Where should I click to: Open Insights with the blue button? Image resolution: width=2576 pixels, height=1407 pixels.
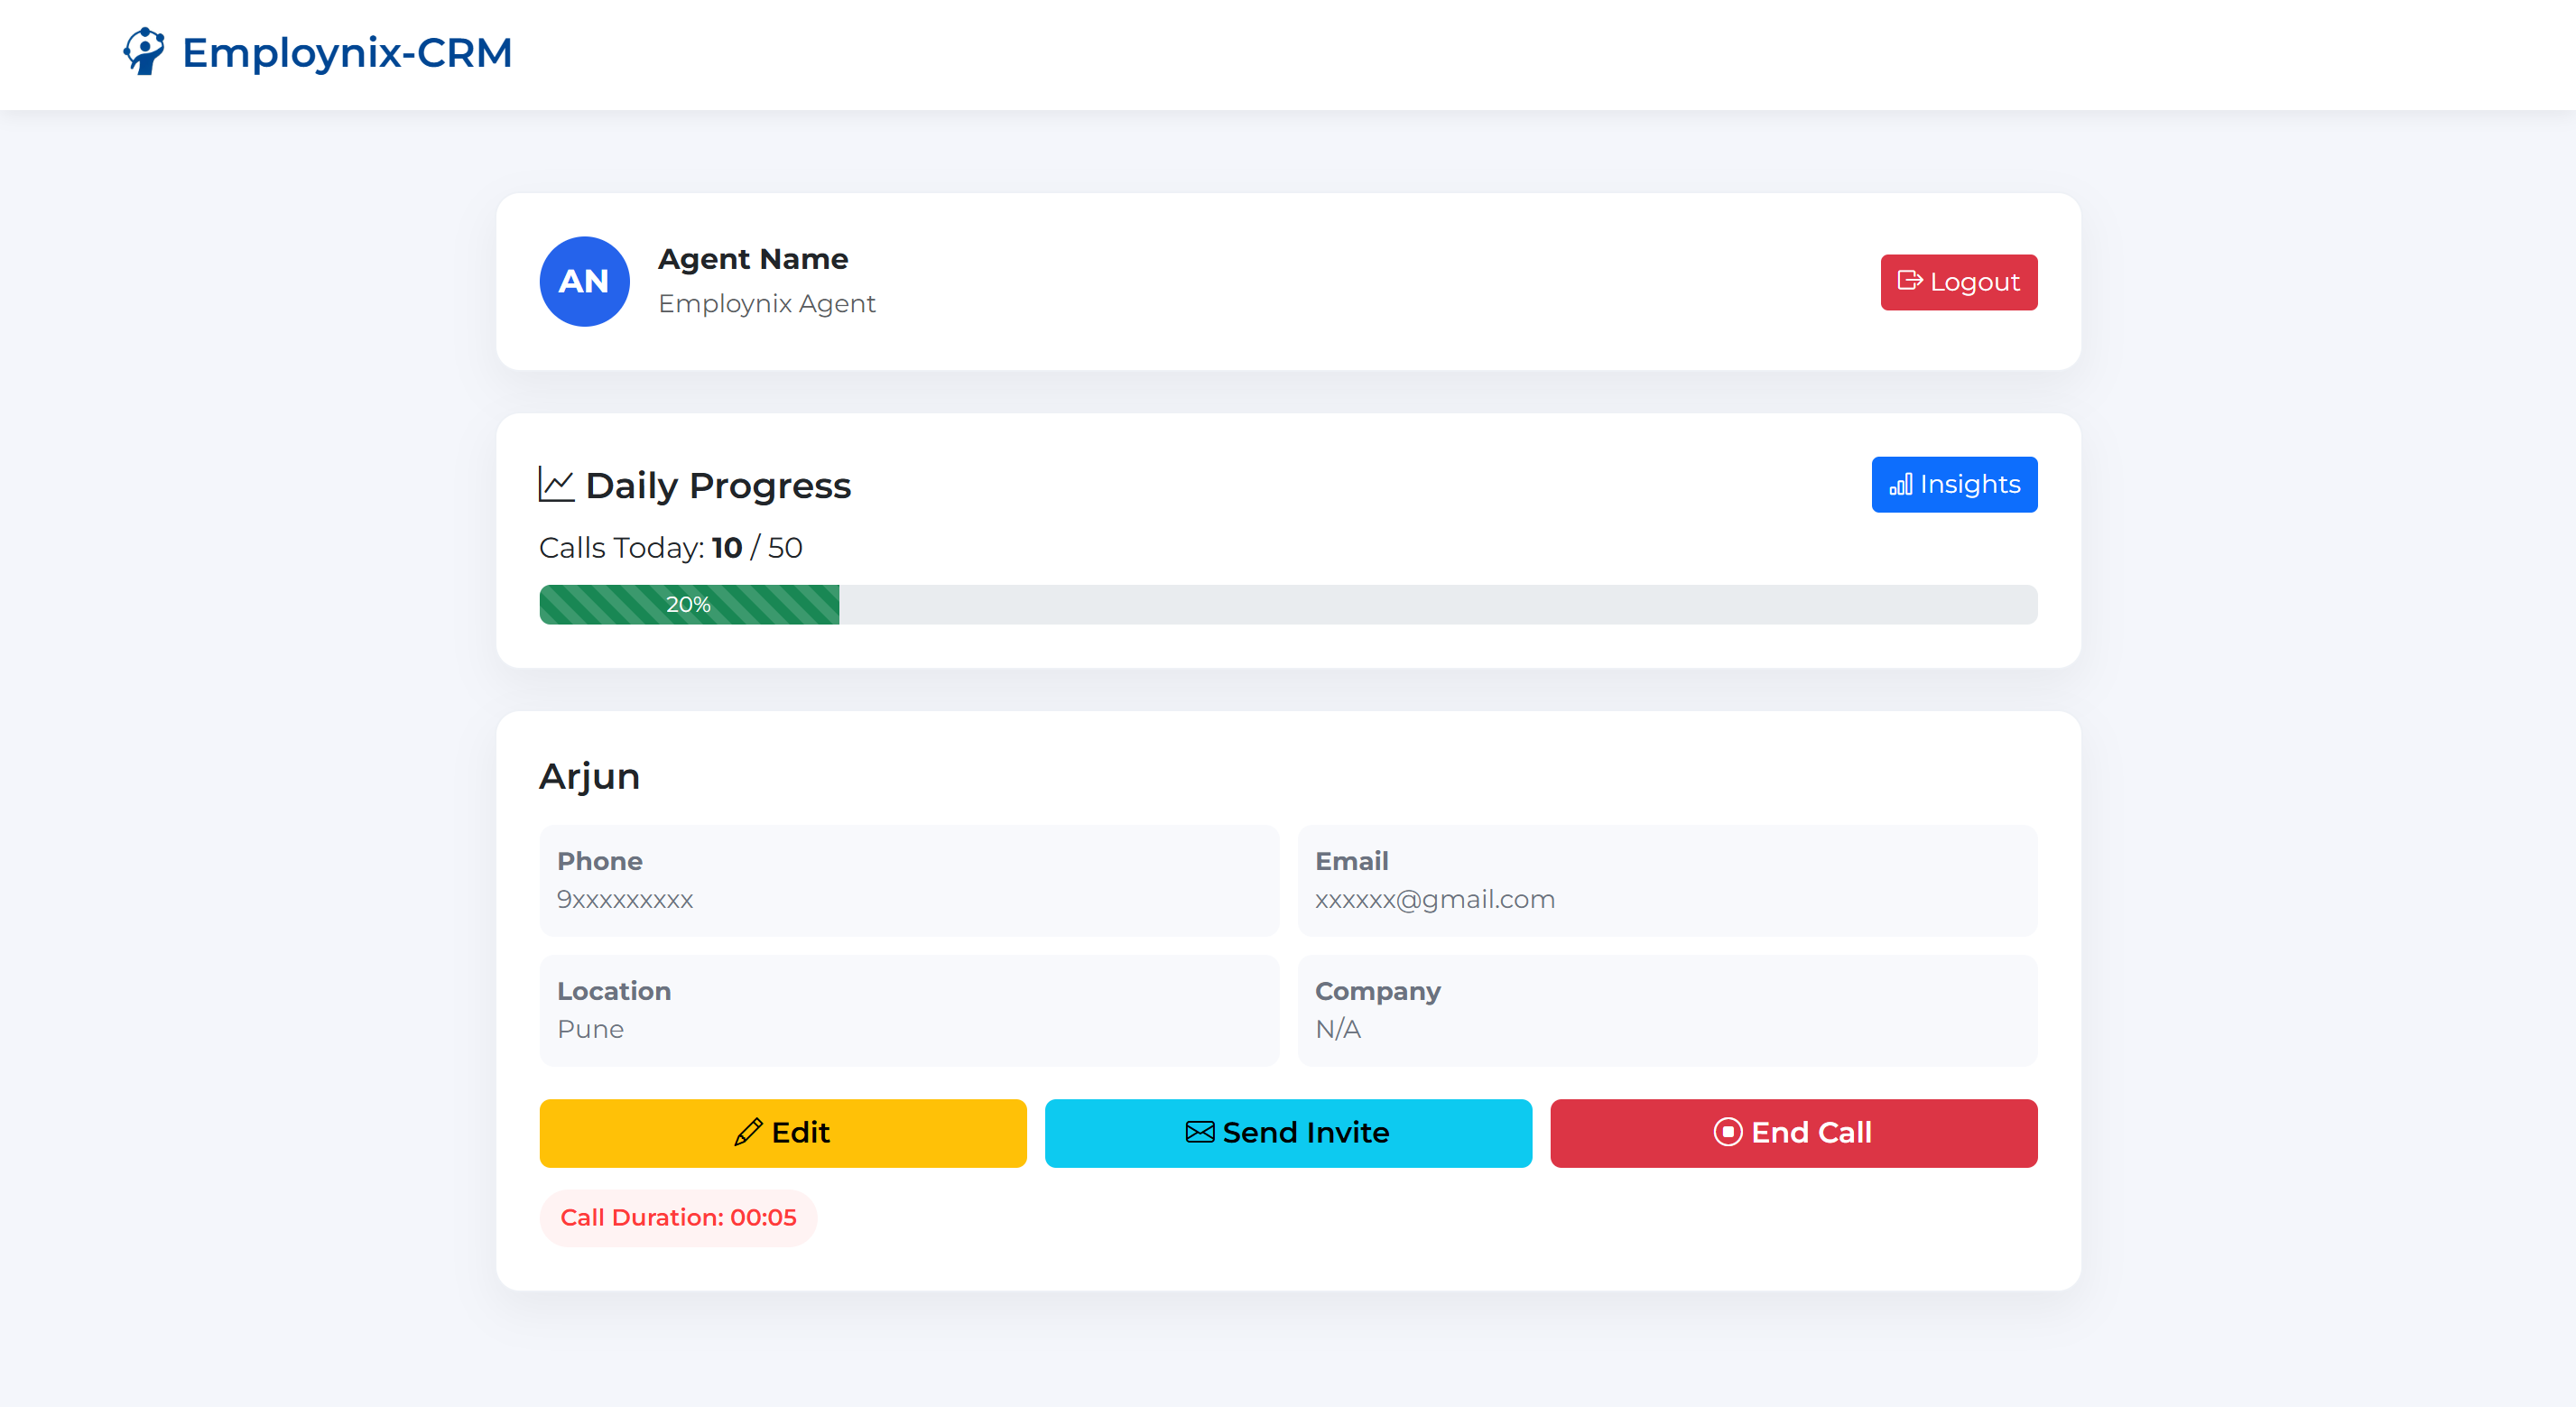(1953, 485)
